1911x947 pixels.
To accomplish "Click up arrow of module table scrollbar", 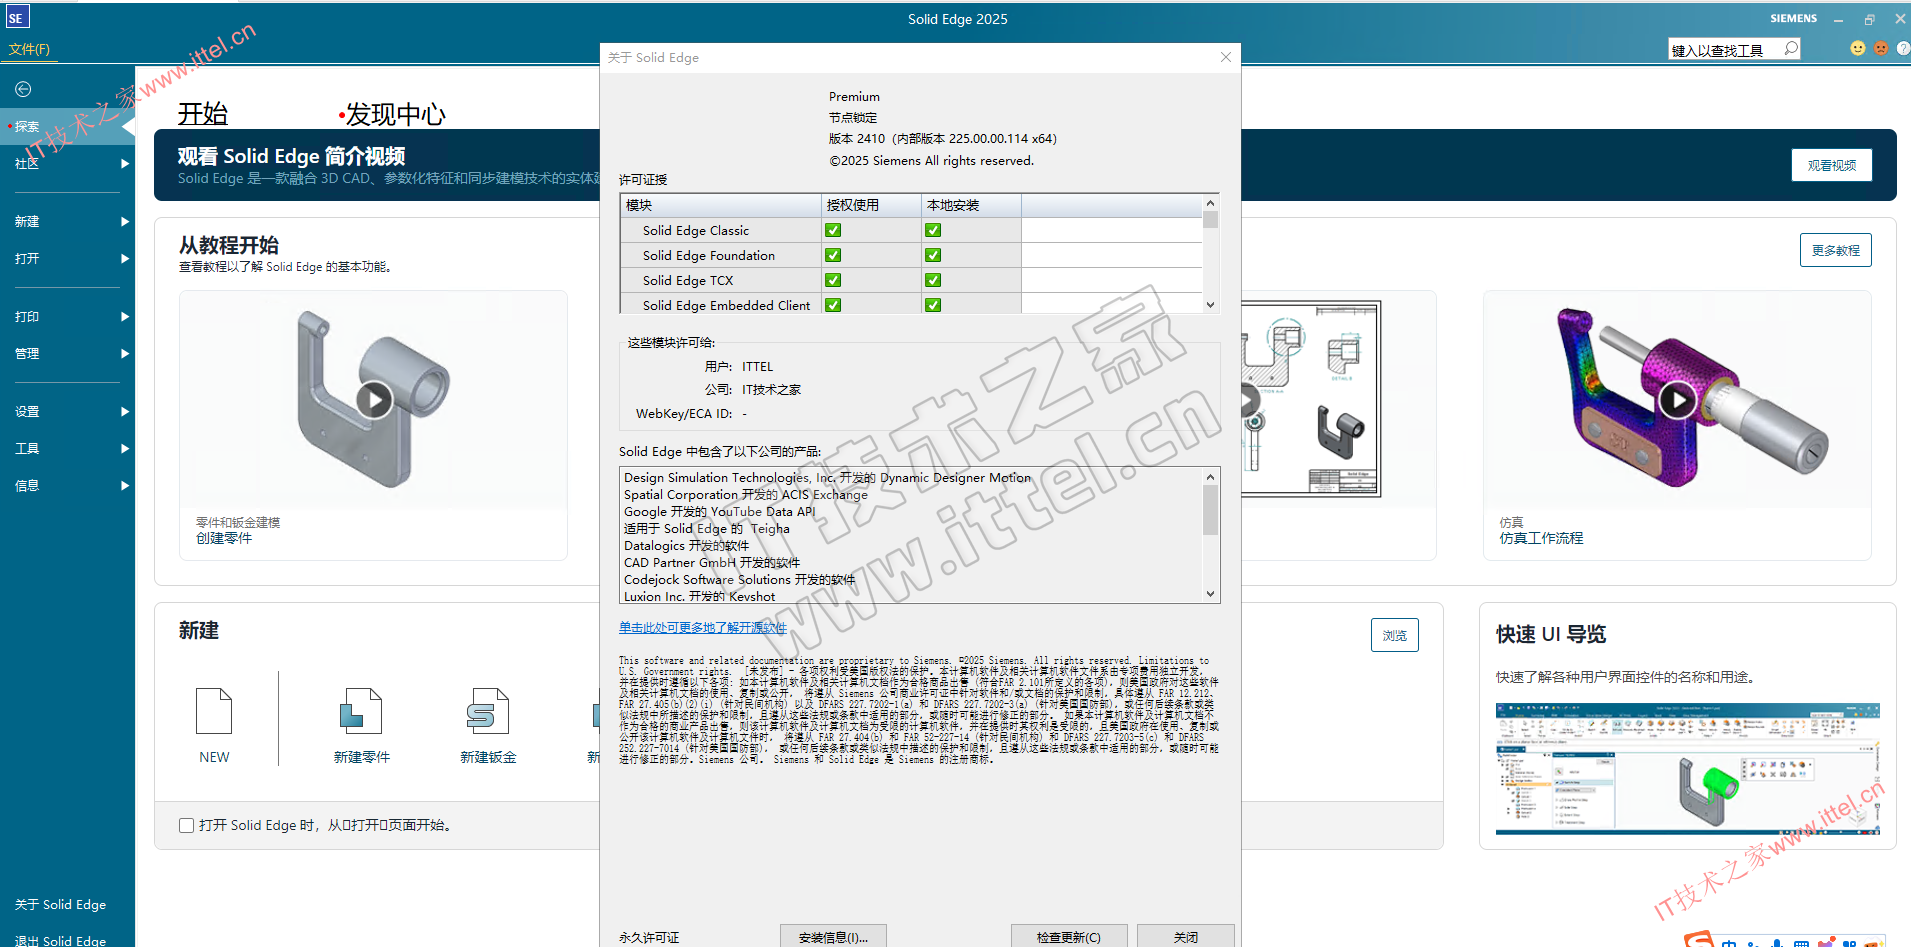I will [x=1210, y=202].
